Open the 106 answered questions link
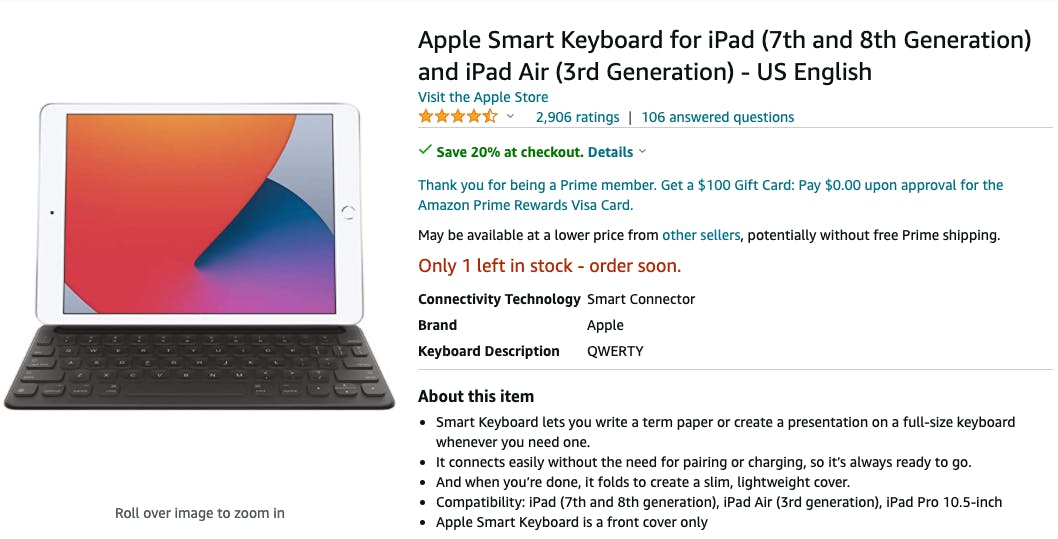This screenshot has height=539, width=1058. [717, 117]
